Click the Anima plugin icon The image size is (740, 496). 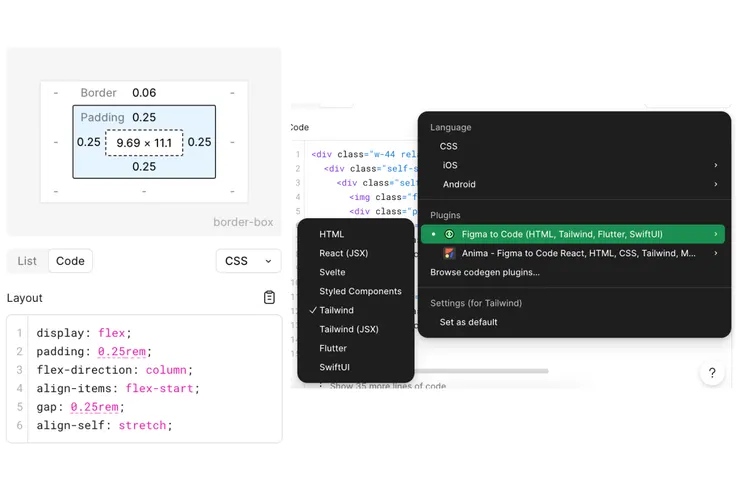(x=449, y=253)
